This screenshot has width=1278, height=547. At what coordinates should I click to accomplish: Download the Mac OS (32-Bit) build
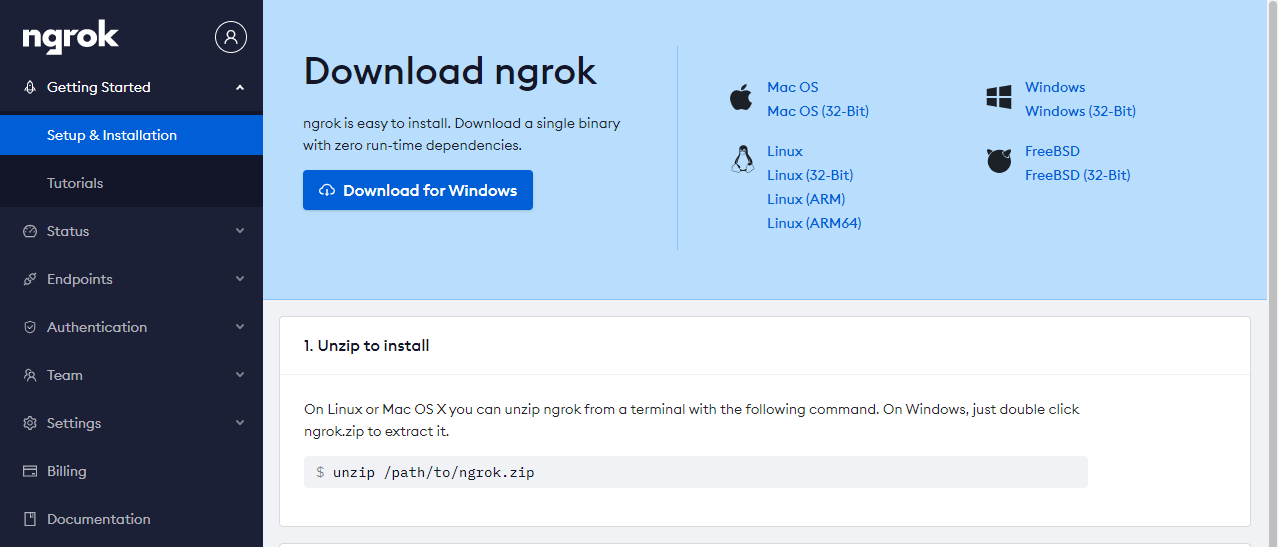click(818, 111)
